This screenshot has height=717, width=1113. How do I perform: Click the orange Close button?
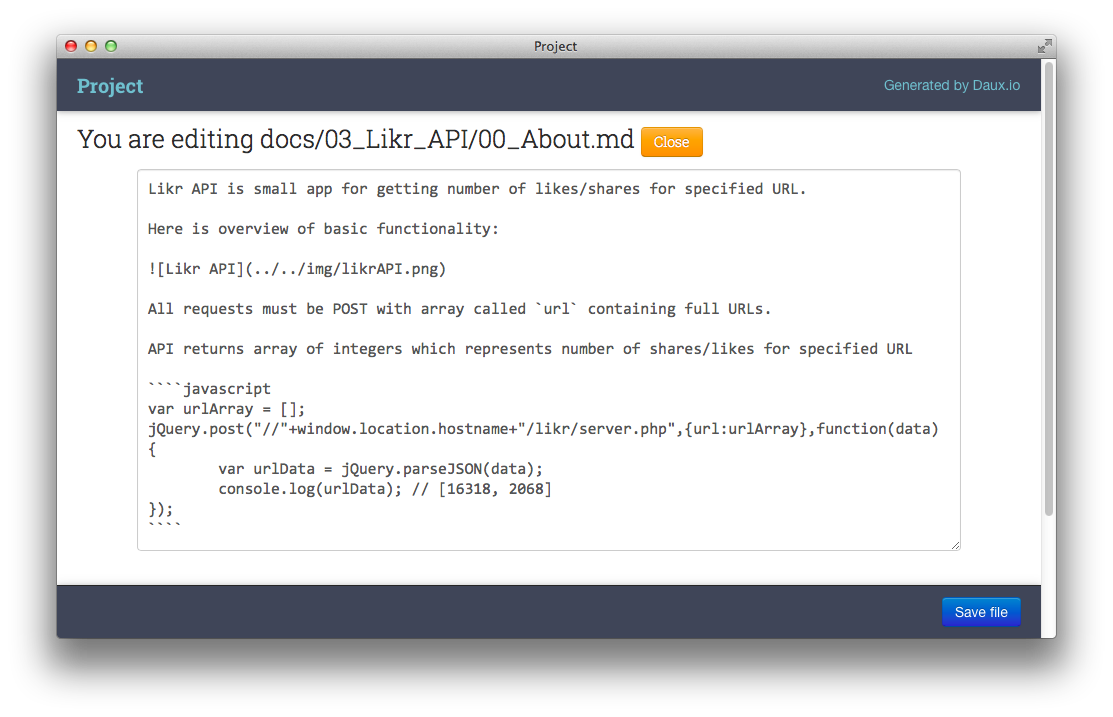click(x=671, y=142)
